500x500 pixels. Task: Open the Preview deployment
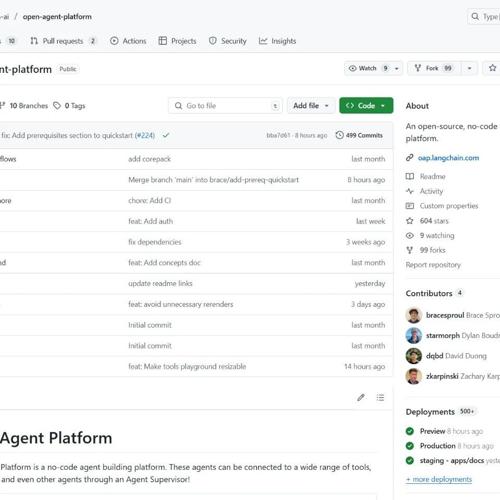coord(432,431)
